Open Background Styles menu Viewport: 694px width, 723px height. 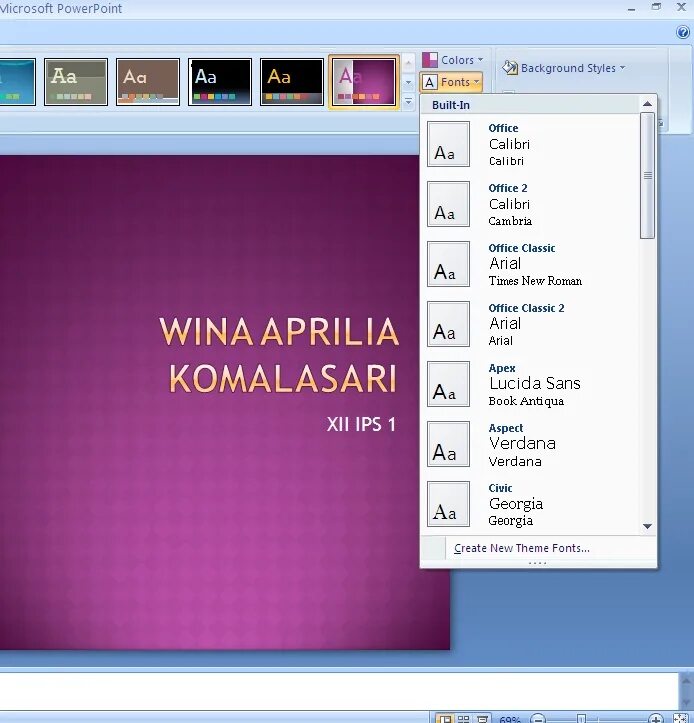[564, 68]
